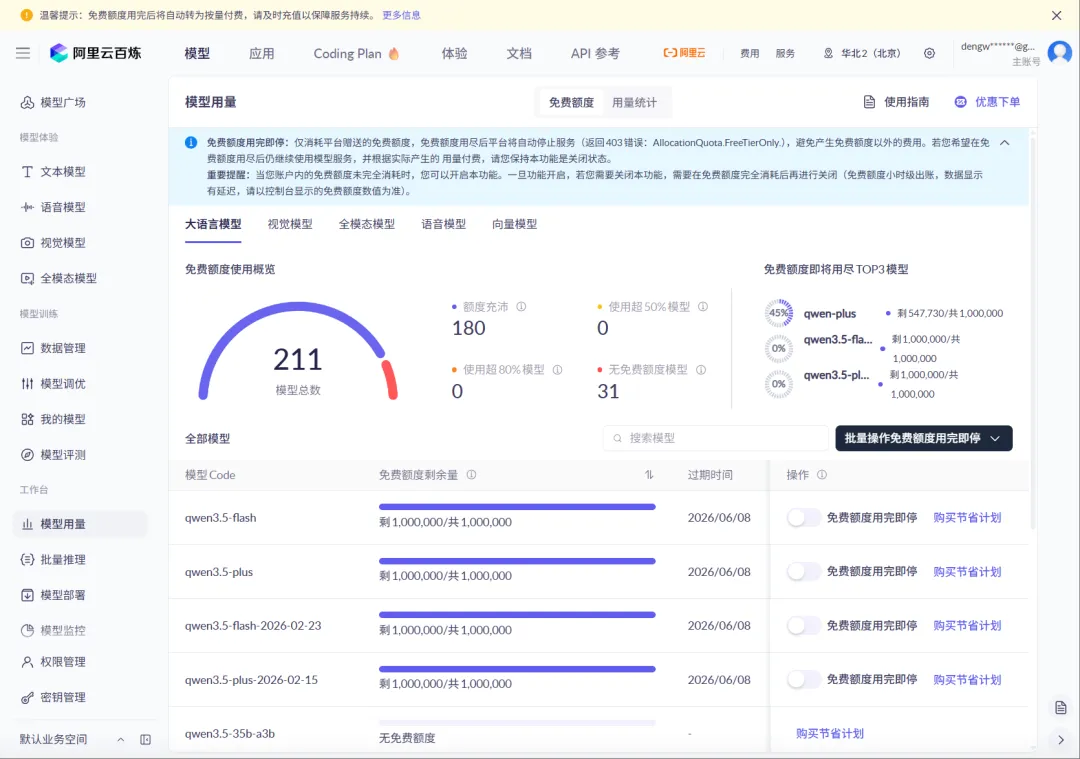The width and height of the screenshot is (1080, 759).
Task: Toggle 免费额度用完即停 for qwen3.5-flash
Action: (x=804, y=517)
